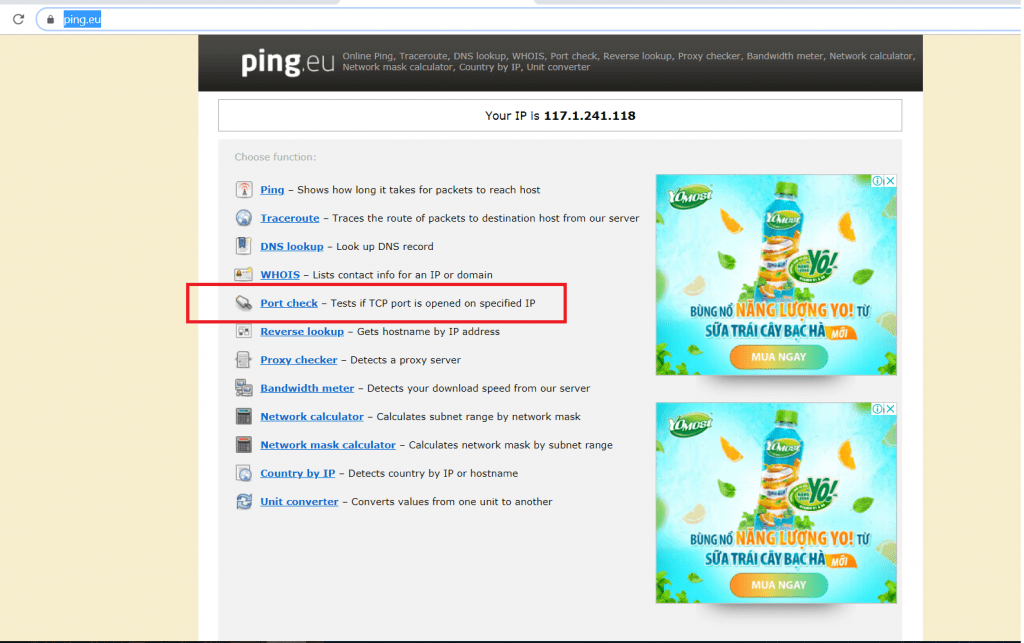Click the Port check plug icon
This screenshot has width=1024, height=643.
[243, 303]
